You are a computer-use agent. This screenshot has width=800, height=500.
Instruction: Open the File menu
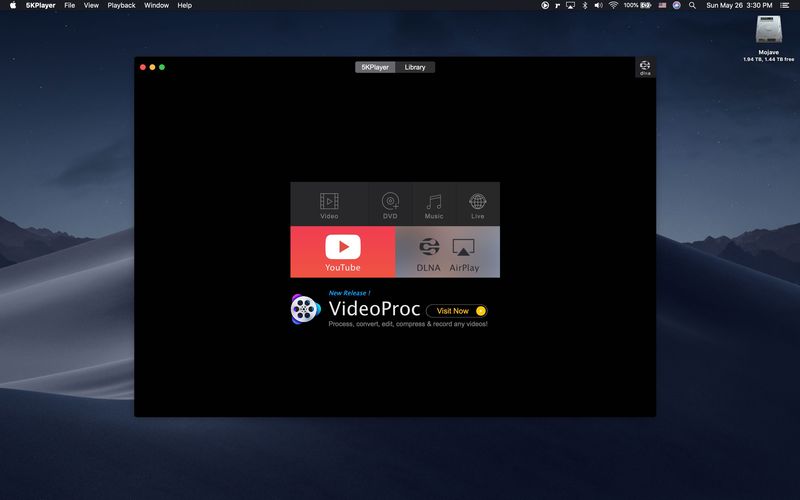tap(69, 5)
